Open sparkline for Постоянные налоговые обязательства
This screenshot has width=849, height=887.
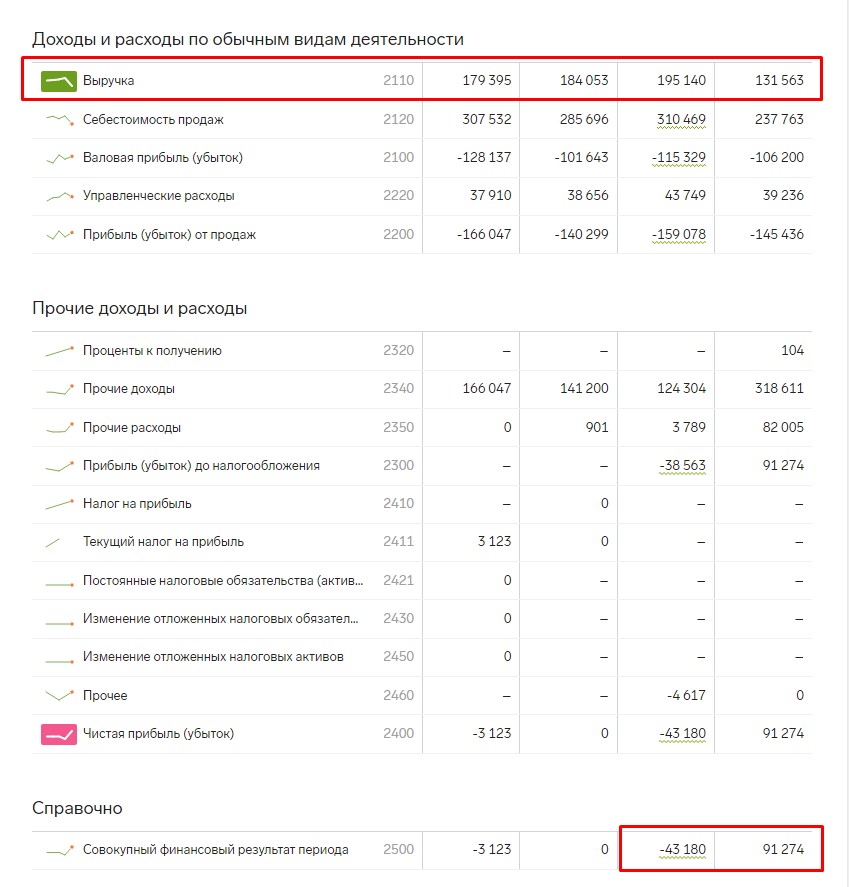click(x=59, y=583)
